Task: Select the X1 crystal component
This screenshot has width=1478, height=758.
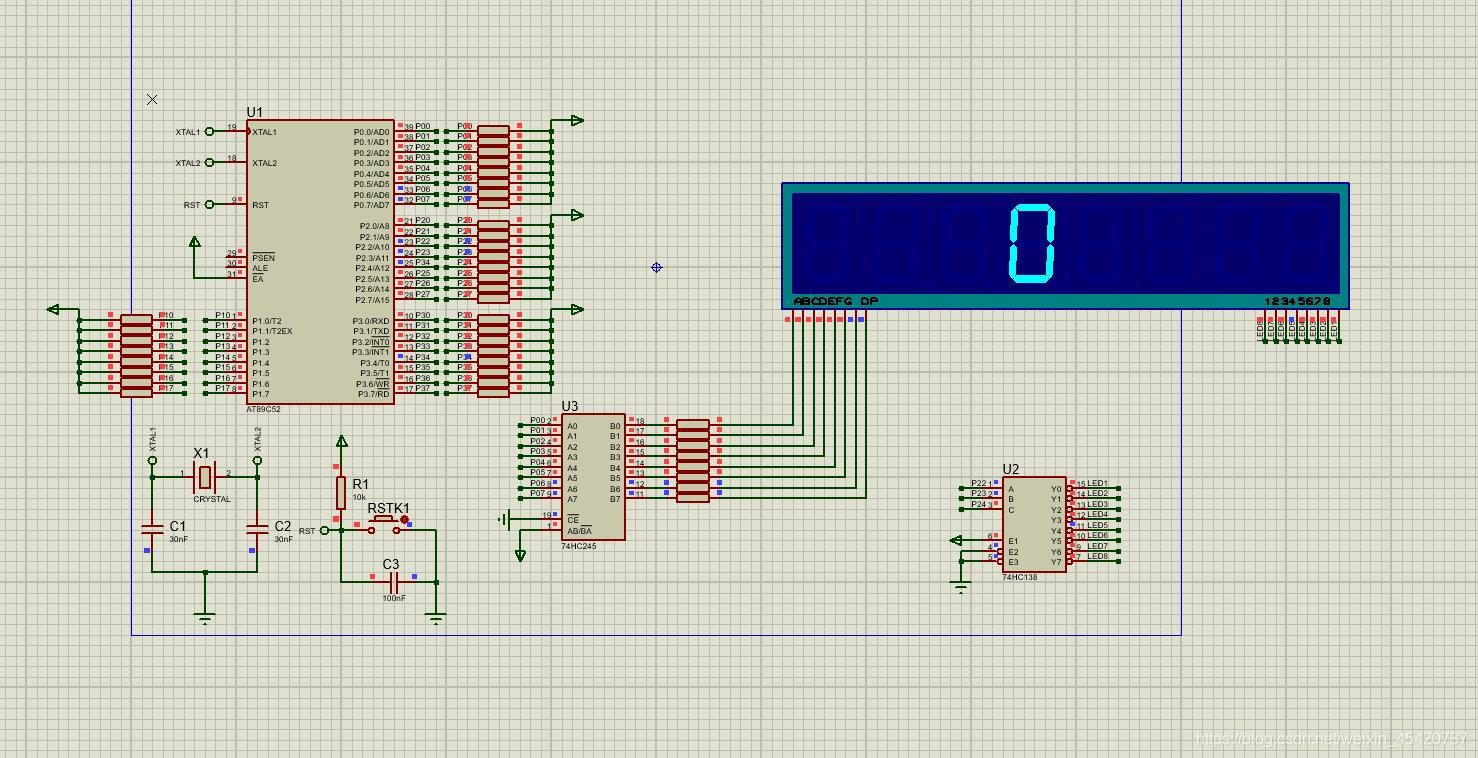Action: (204, 476)
